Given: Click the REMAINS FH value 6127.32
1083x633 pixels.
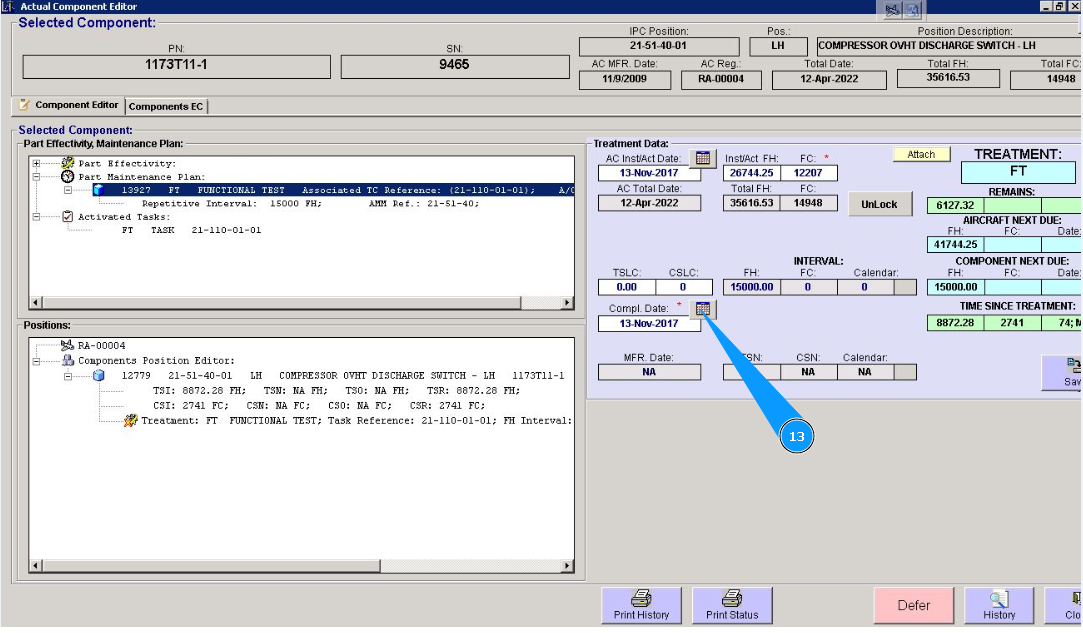Looking at the screenshot, I should (955, 205).
